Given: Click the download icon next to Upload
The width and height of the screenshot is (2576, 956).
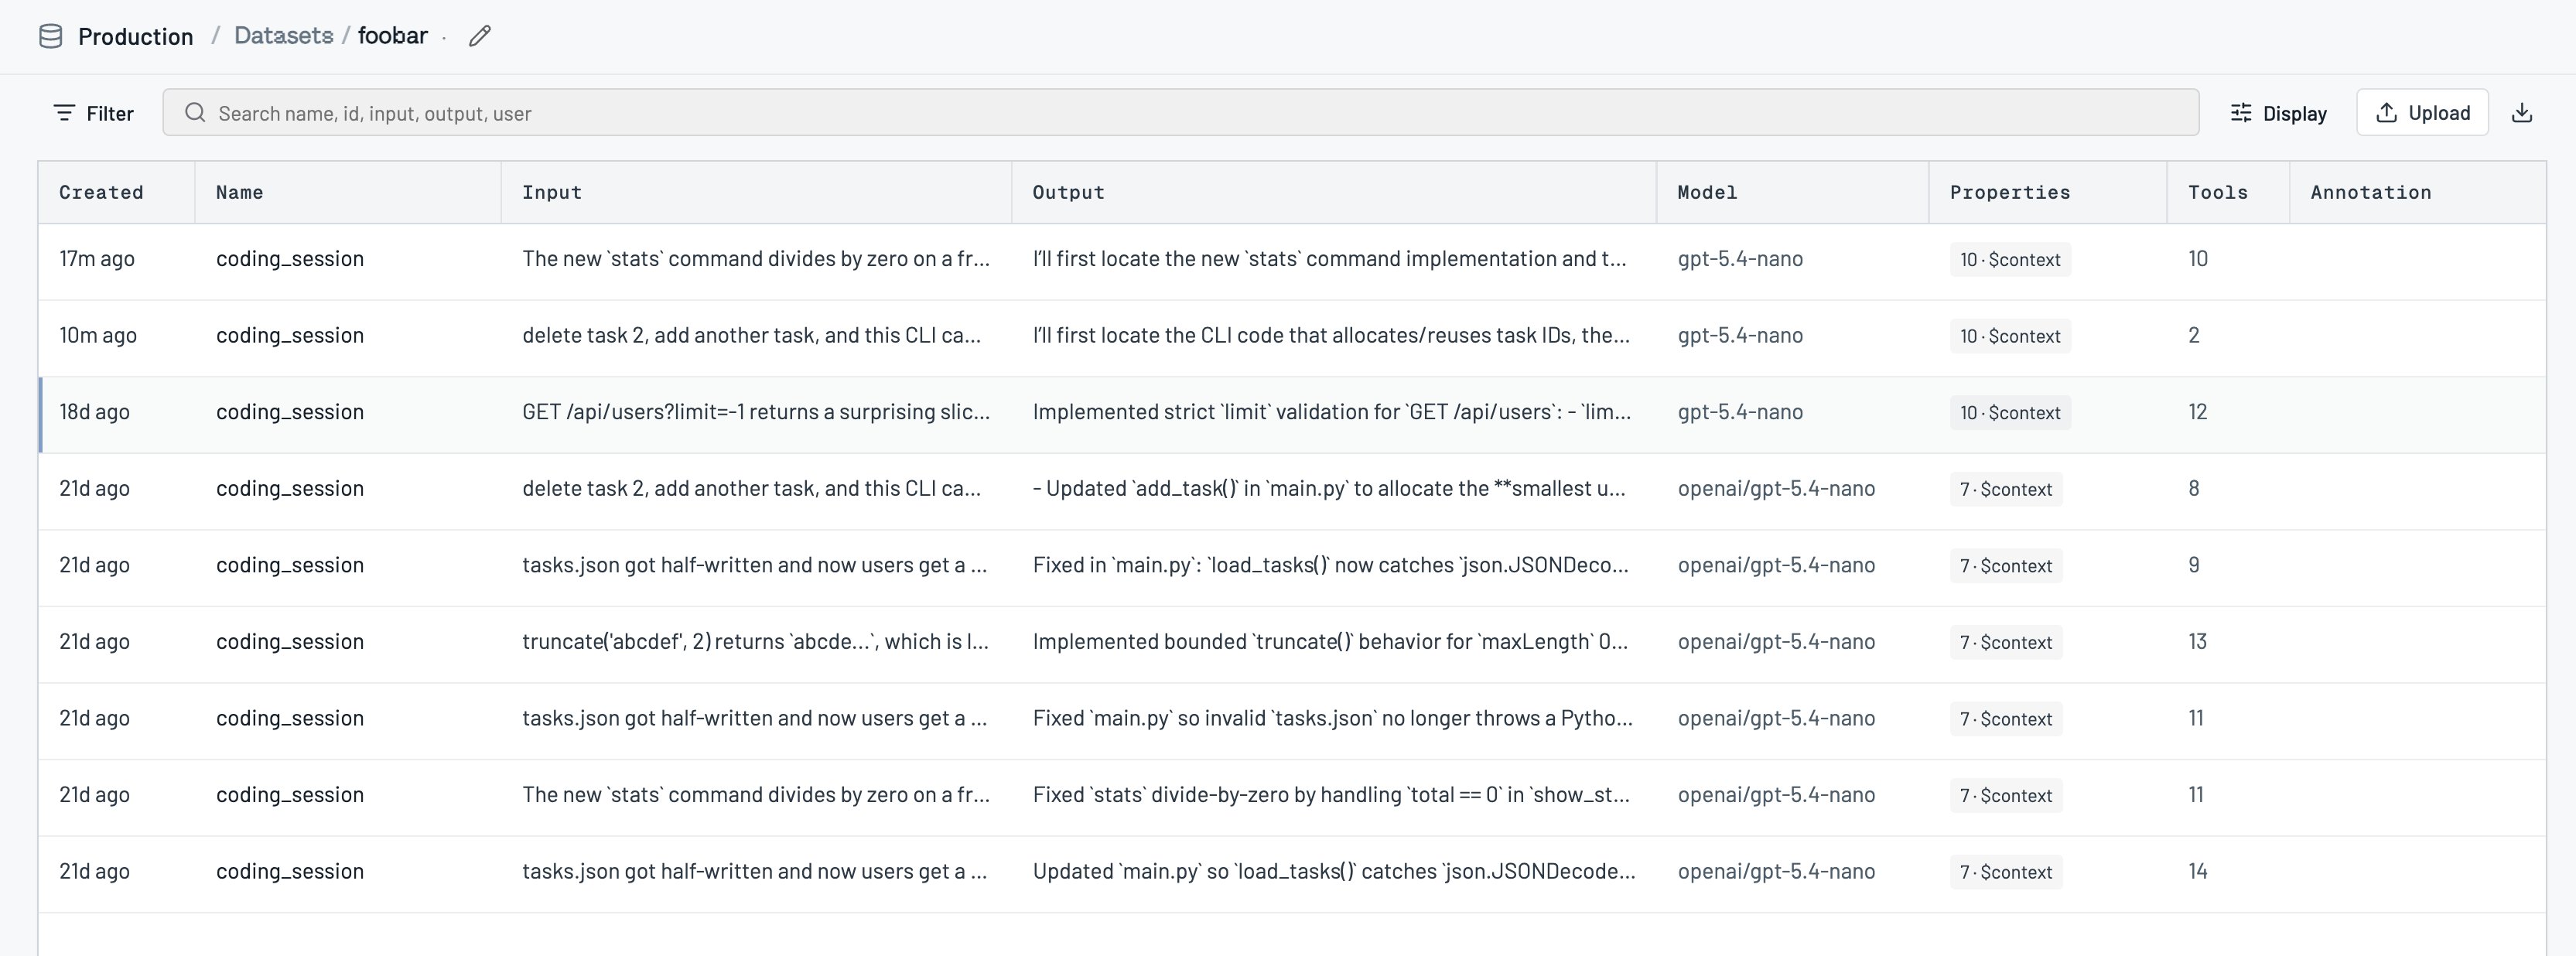Looking at the screenshot, I should (x=2522, y=113).
